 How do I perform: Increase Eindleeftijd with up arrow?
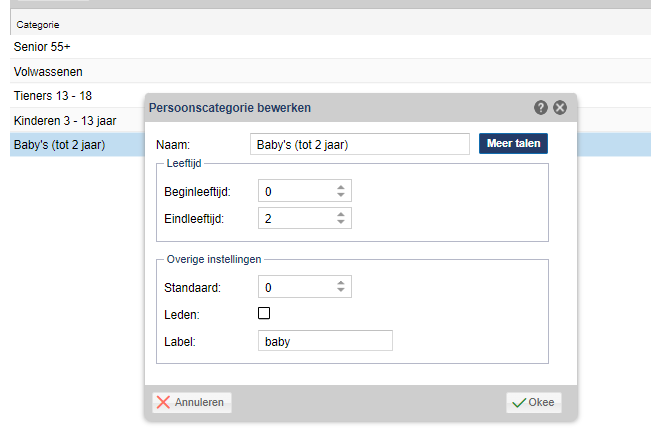click(341, 214)
